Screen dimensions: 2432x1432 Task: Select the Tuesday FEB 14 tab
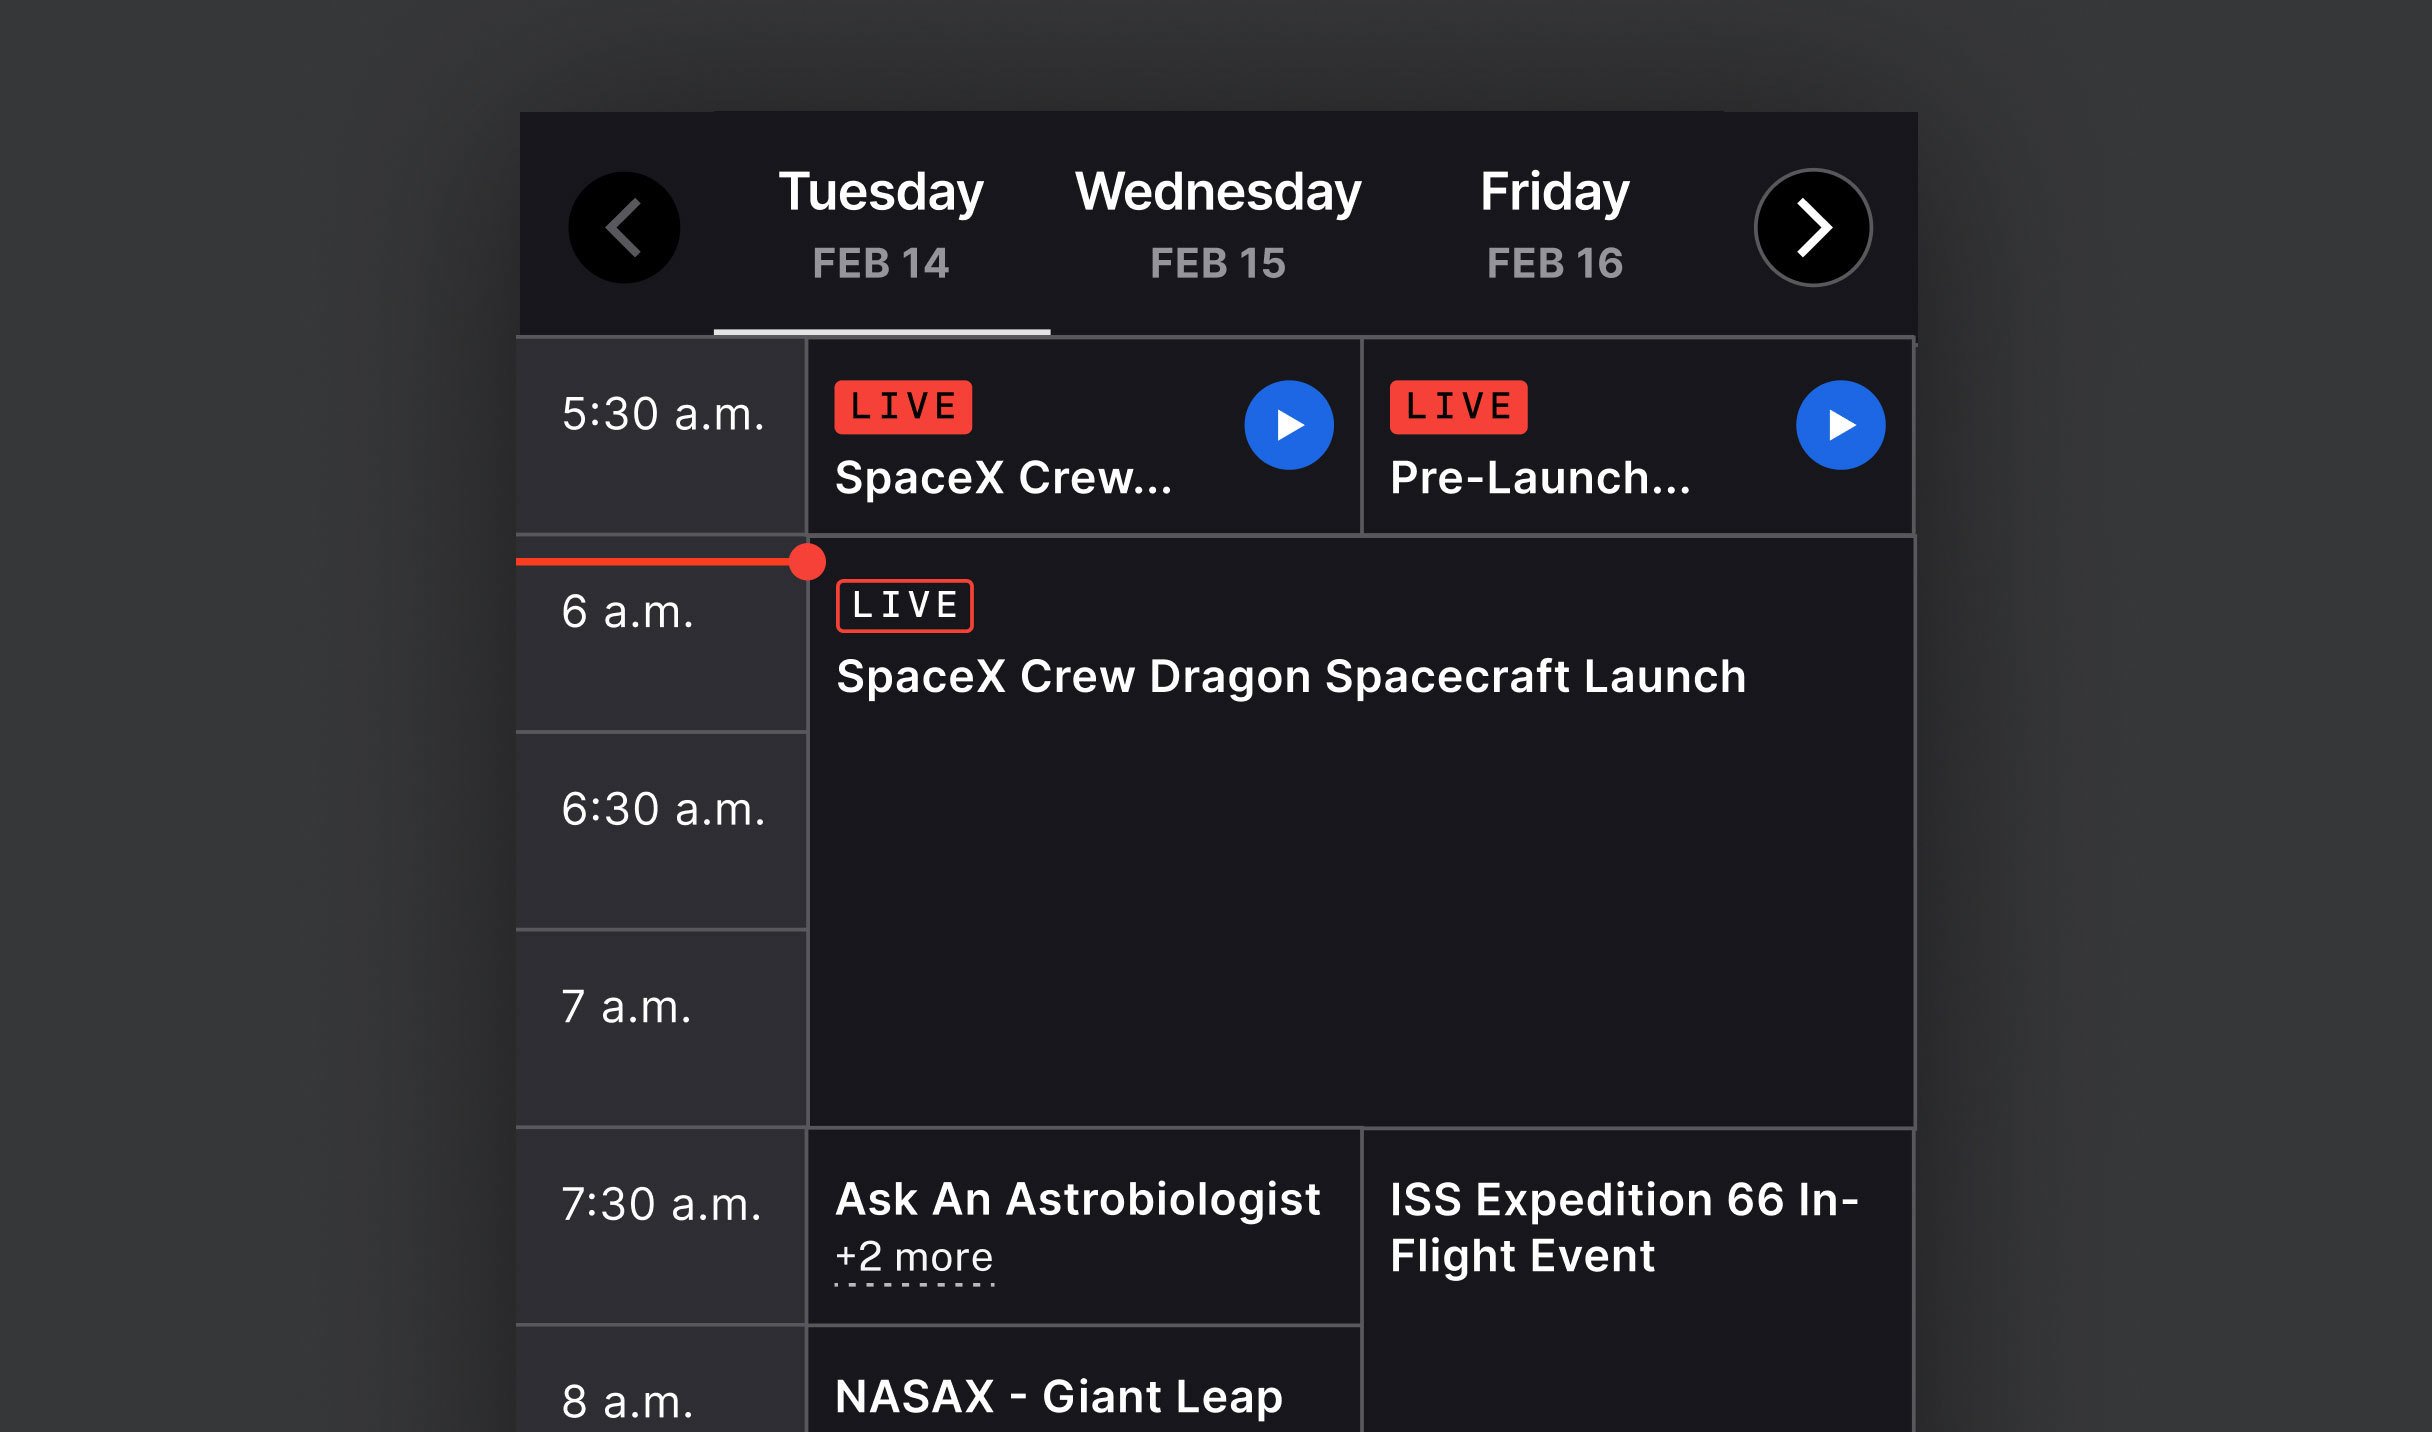point(881,223)
